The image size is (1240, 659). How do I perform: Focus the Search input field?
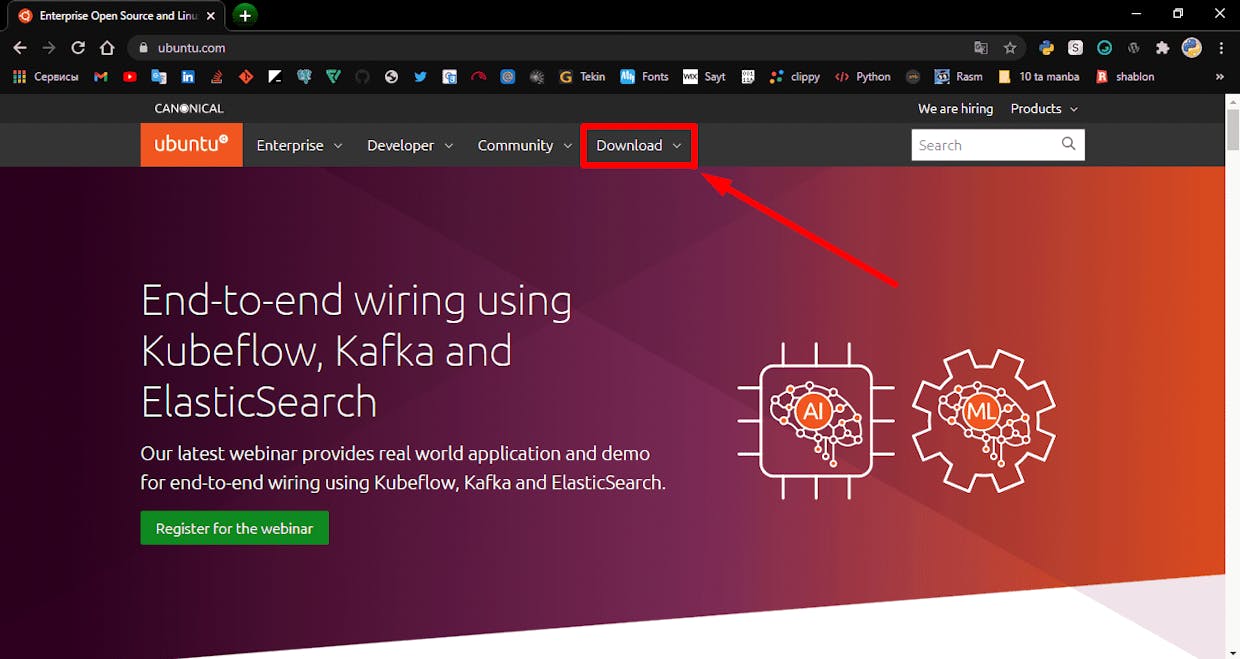pyautogui.click(x=985, y=145)
